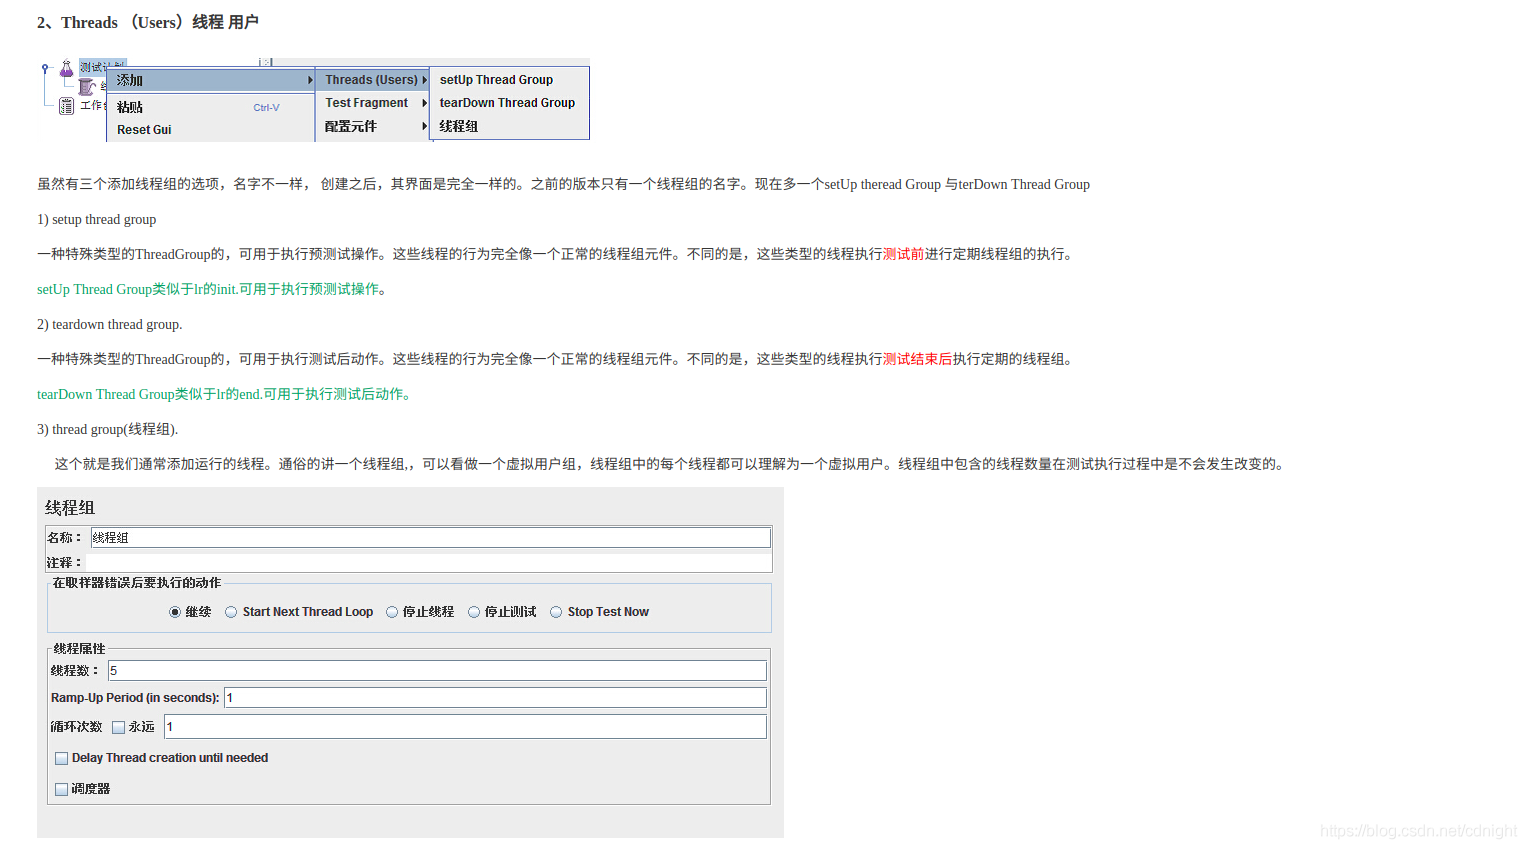1527x849 pixels.
Task: Select the 停止线程 radio button
Action: (x=392, y=612)
